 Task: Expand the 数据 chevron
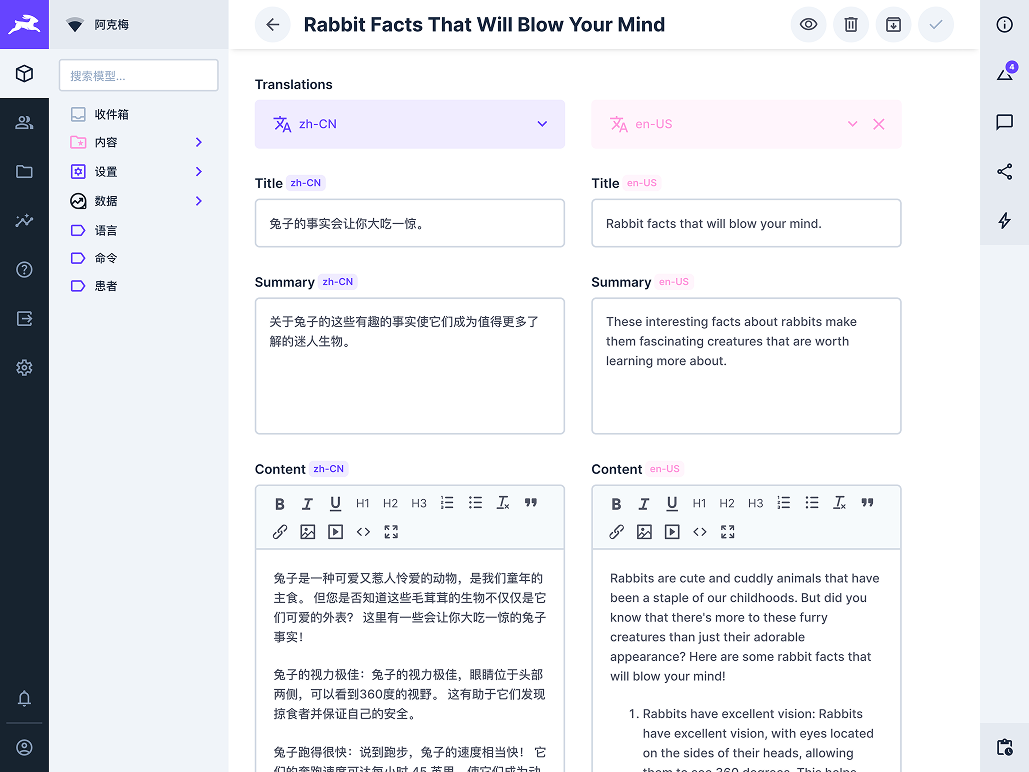point(199,201)
